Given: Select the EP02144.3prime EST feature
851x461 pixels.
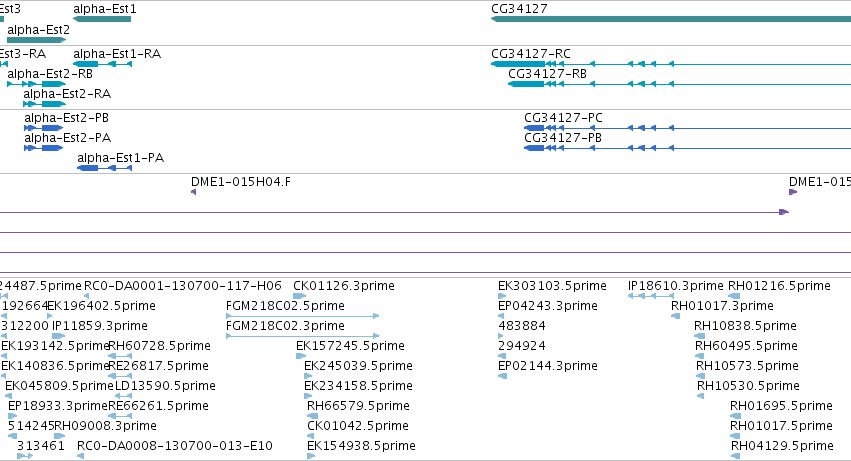Looking at the screenshot, I should (503, 376).
